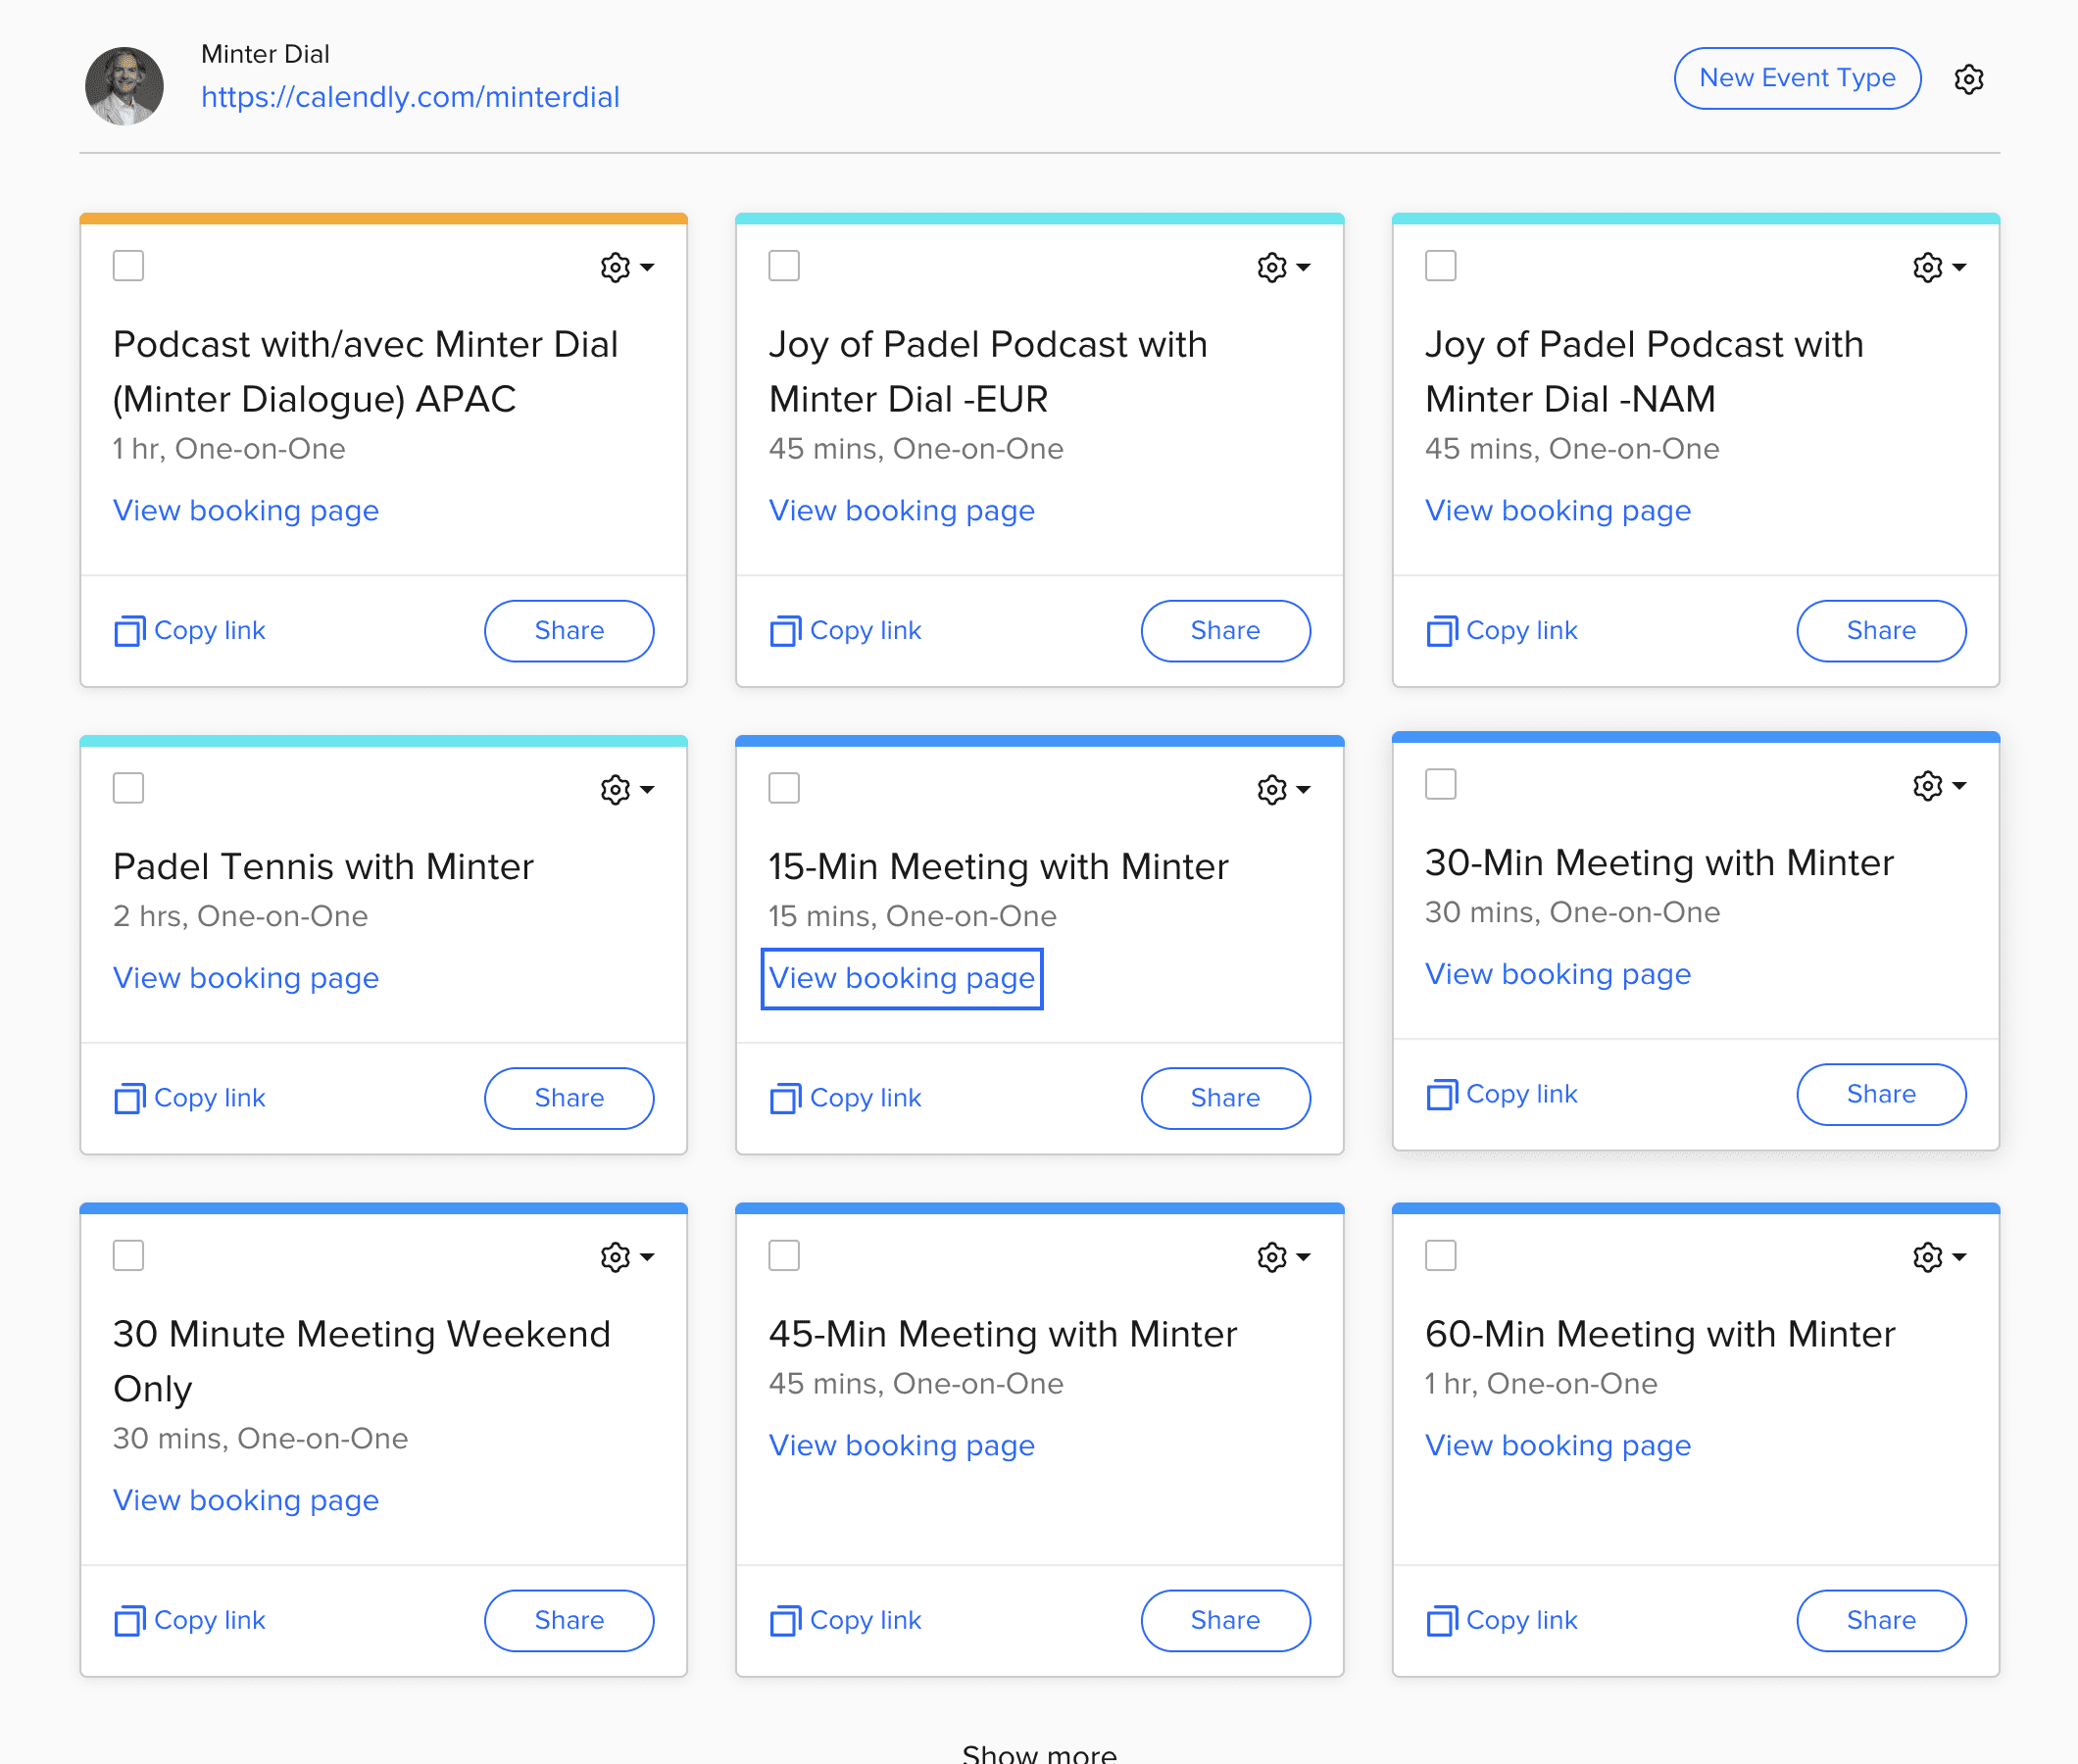2078x1764 pixels.
Task: Click the Calendly profile URL link
Action: click(408, 96)
